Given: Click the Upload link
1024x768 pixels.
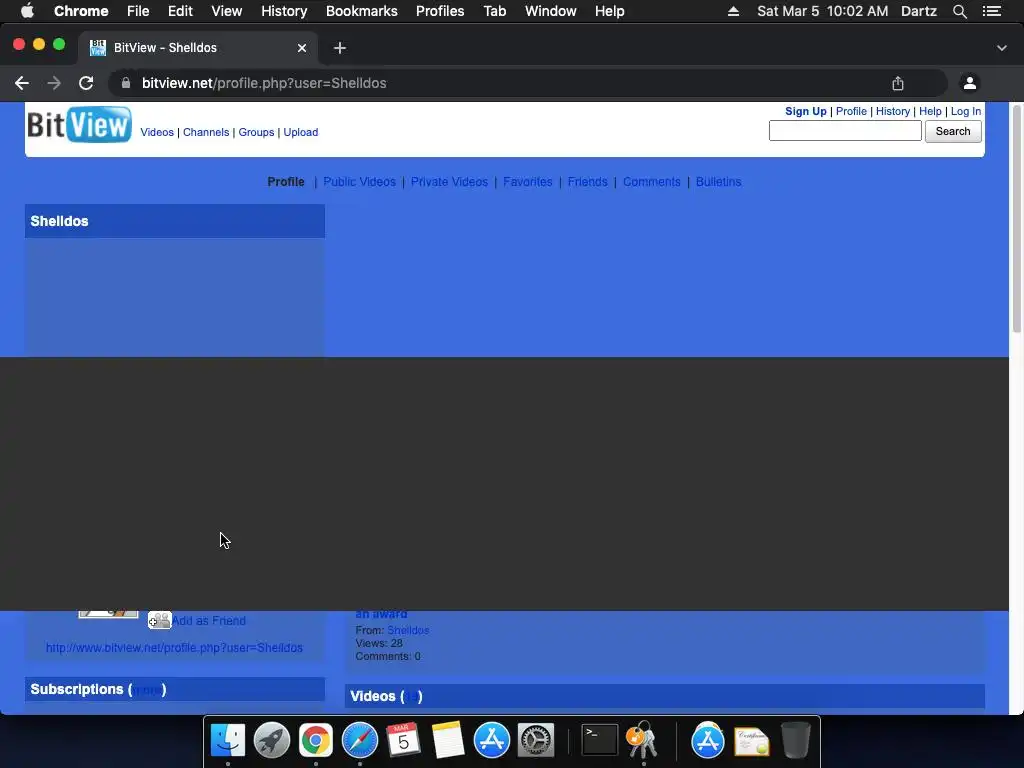Looking at the screenshot, I should point(300,132).
